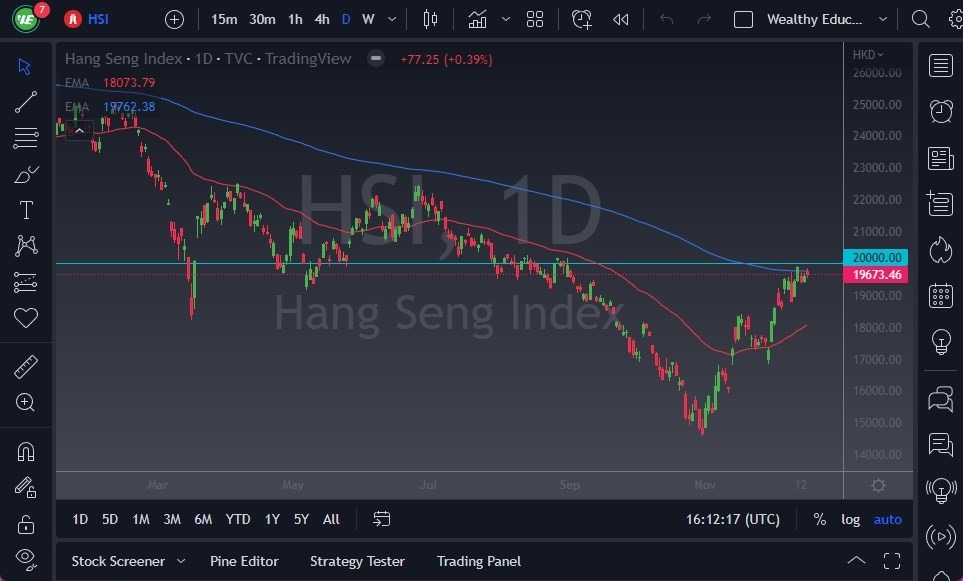
Task: Click the 1Y date range button
Action: click(x=271, y=519)
